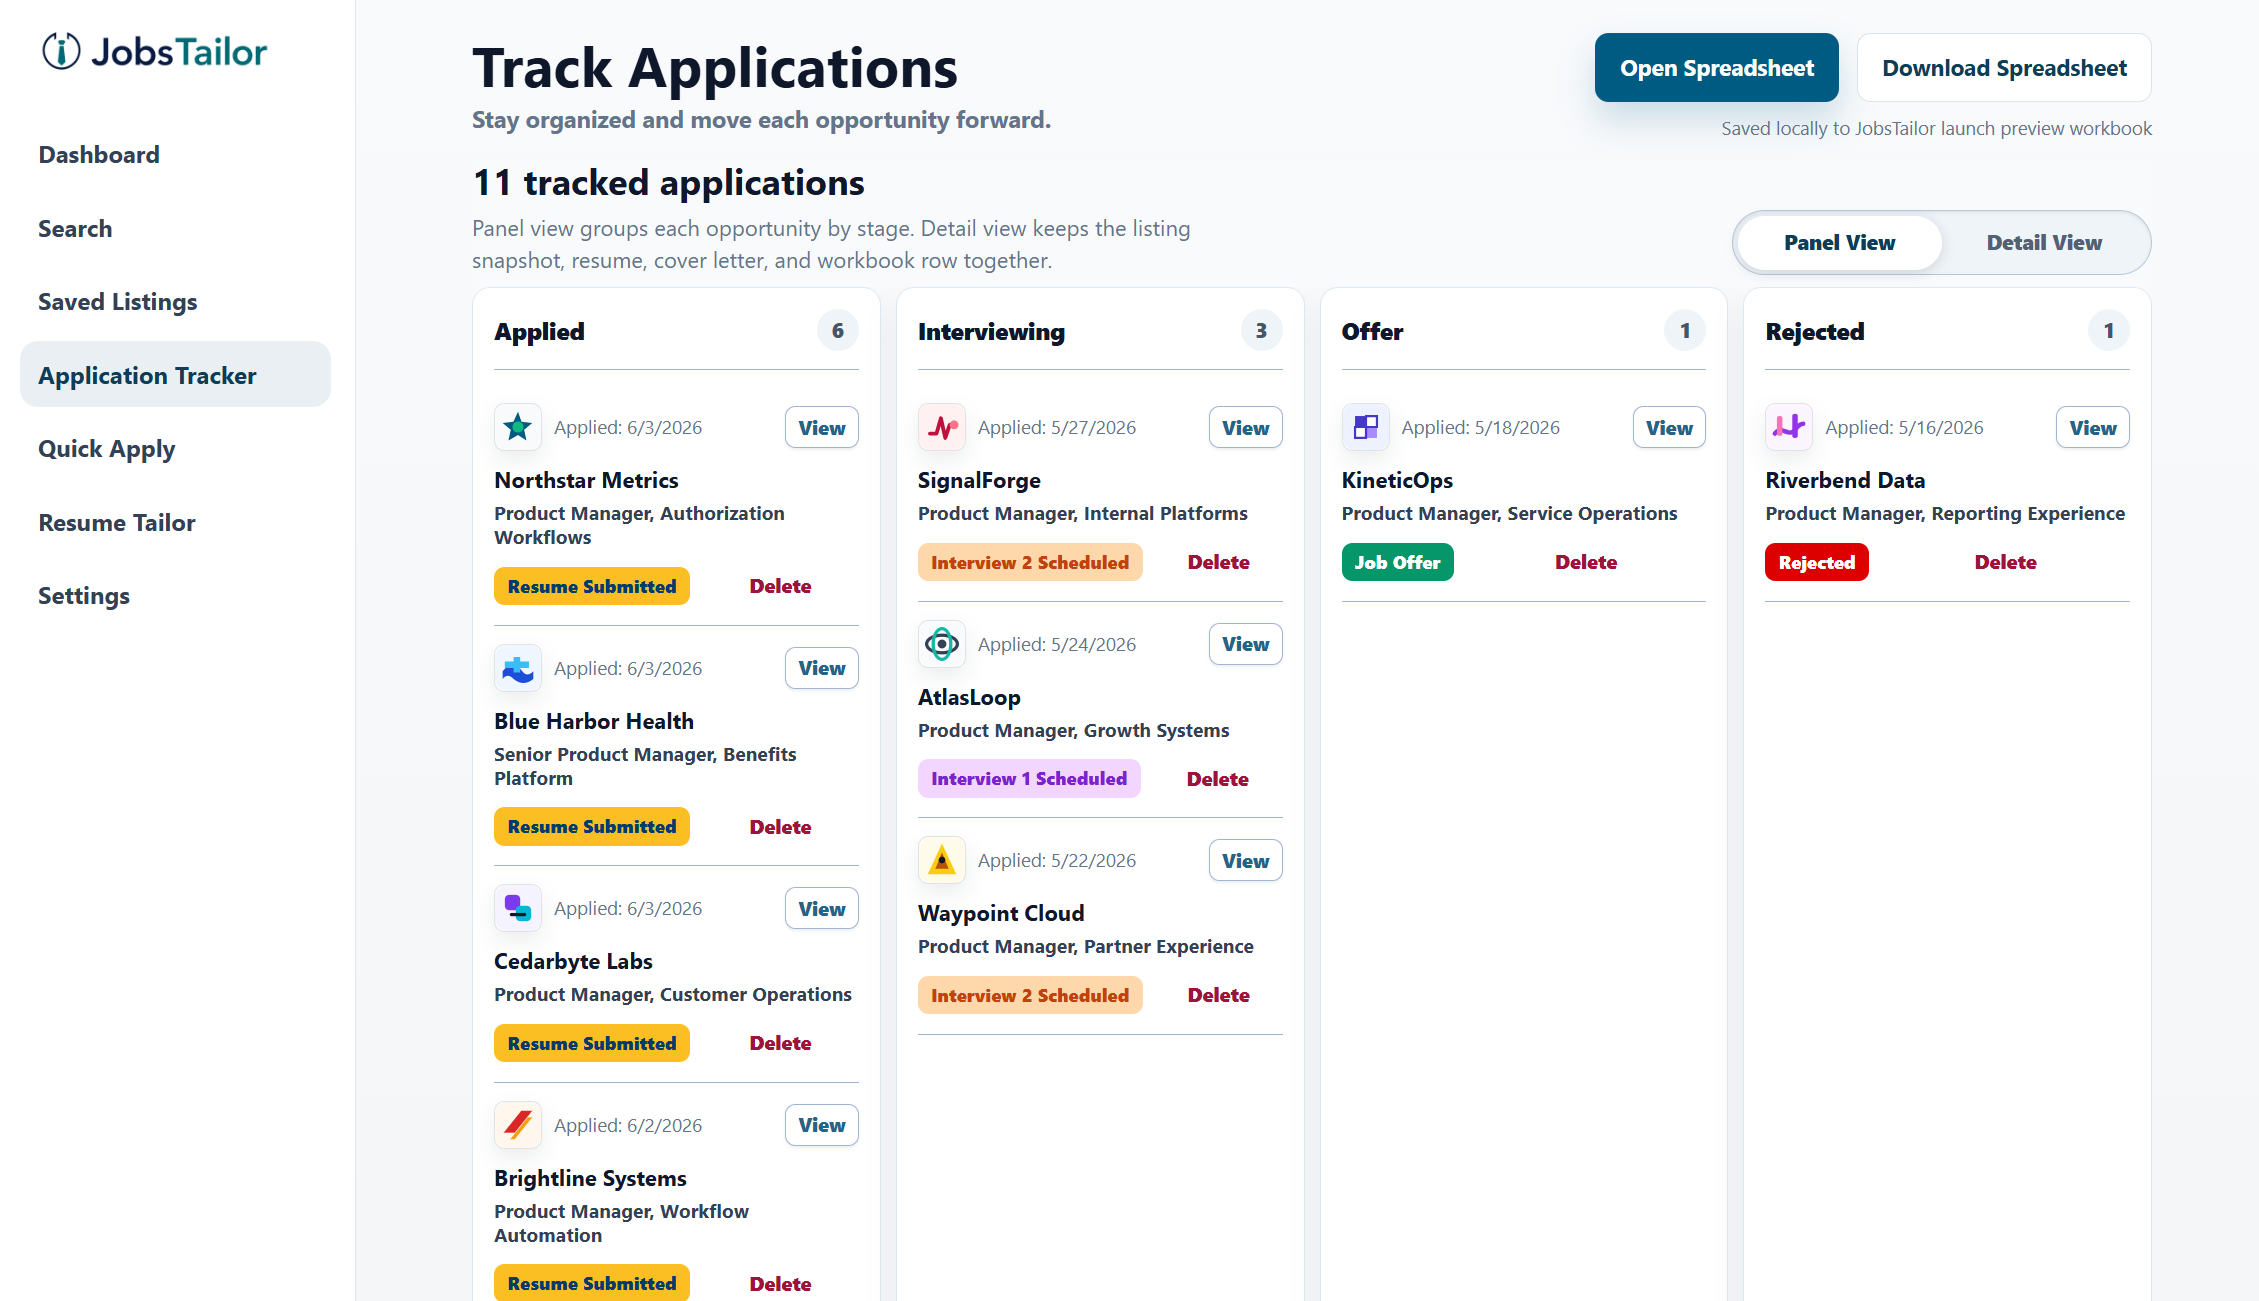
Task: Click Waypoint Cloud Interview 2 Scheduled badge
Action: pos(1030,995)
